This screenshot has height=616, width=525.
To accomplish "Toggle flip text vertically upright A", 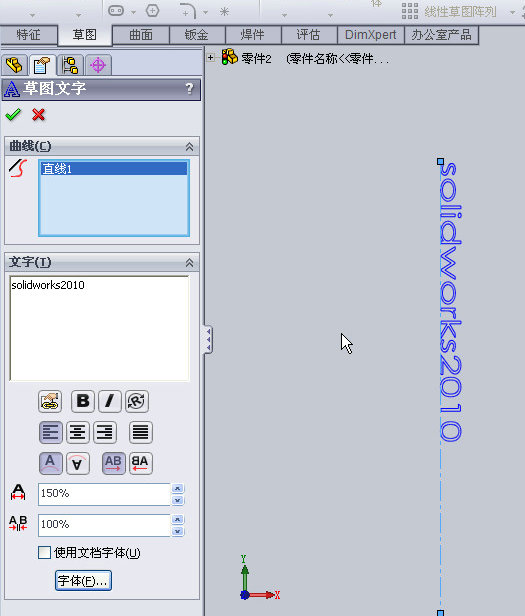I will [51, 464].
